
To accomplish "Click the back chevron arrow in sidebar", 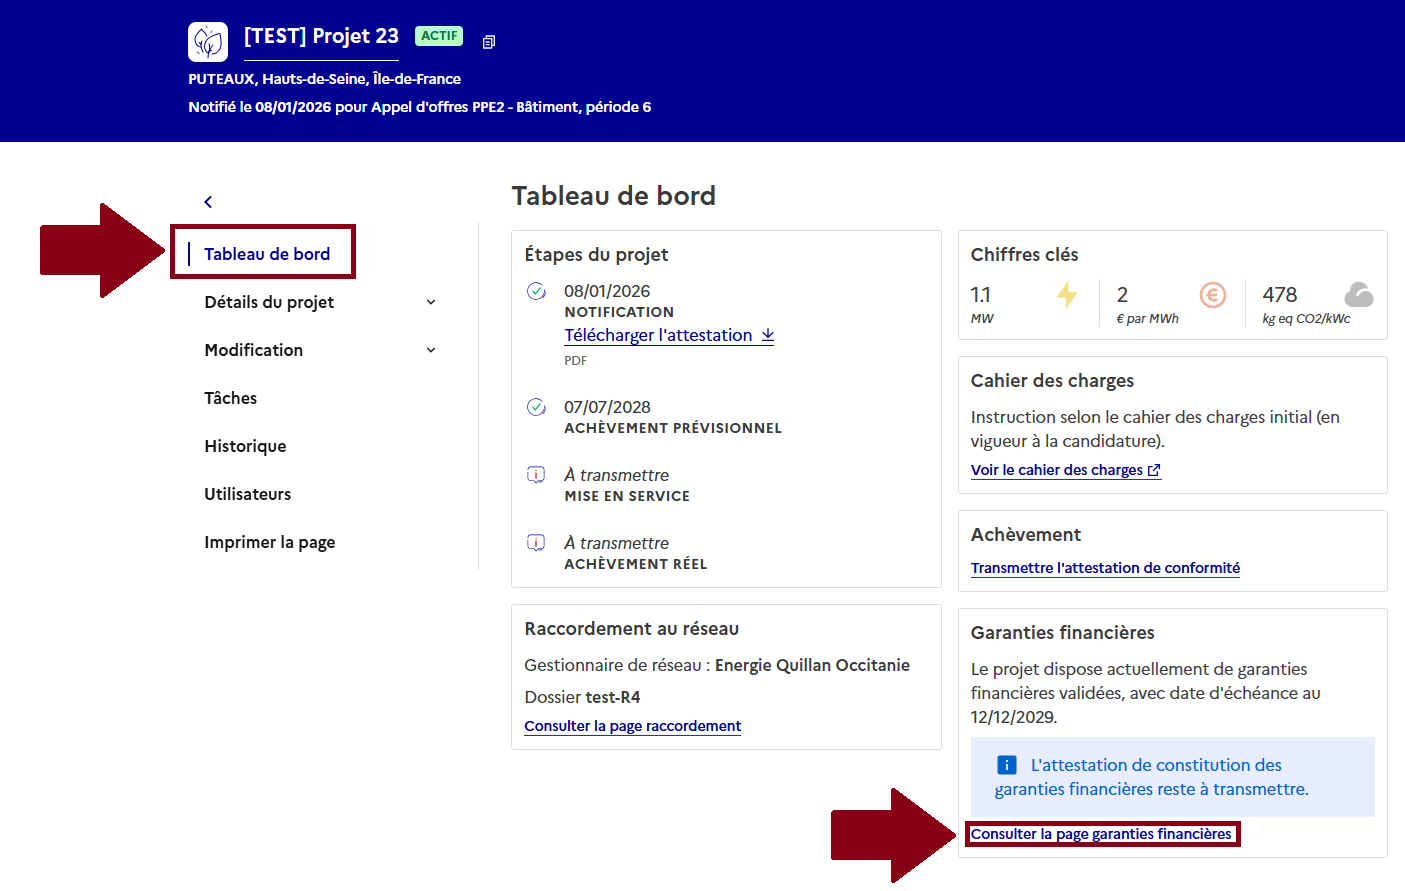I will [208, 202].
